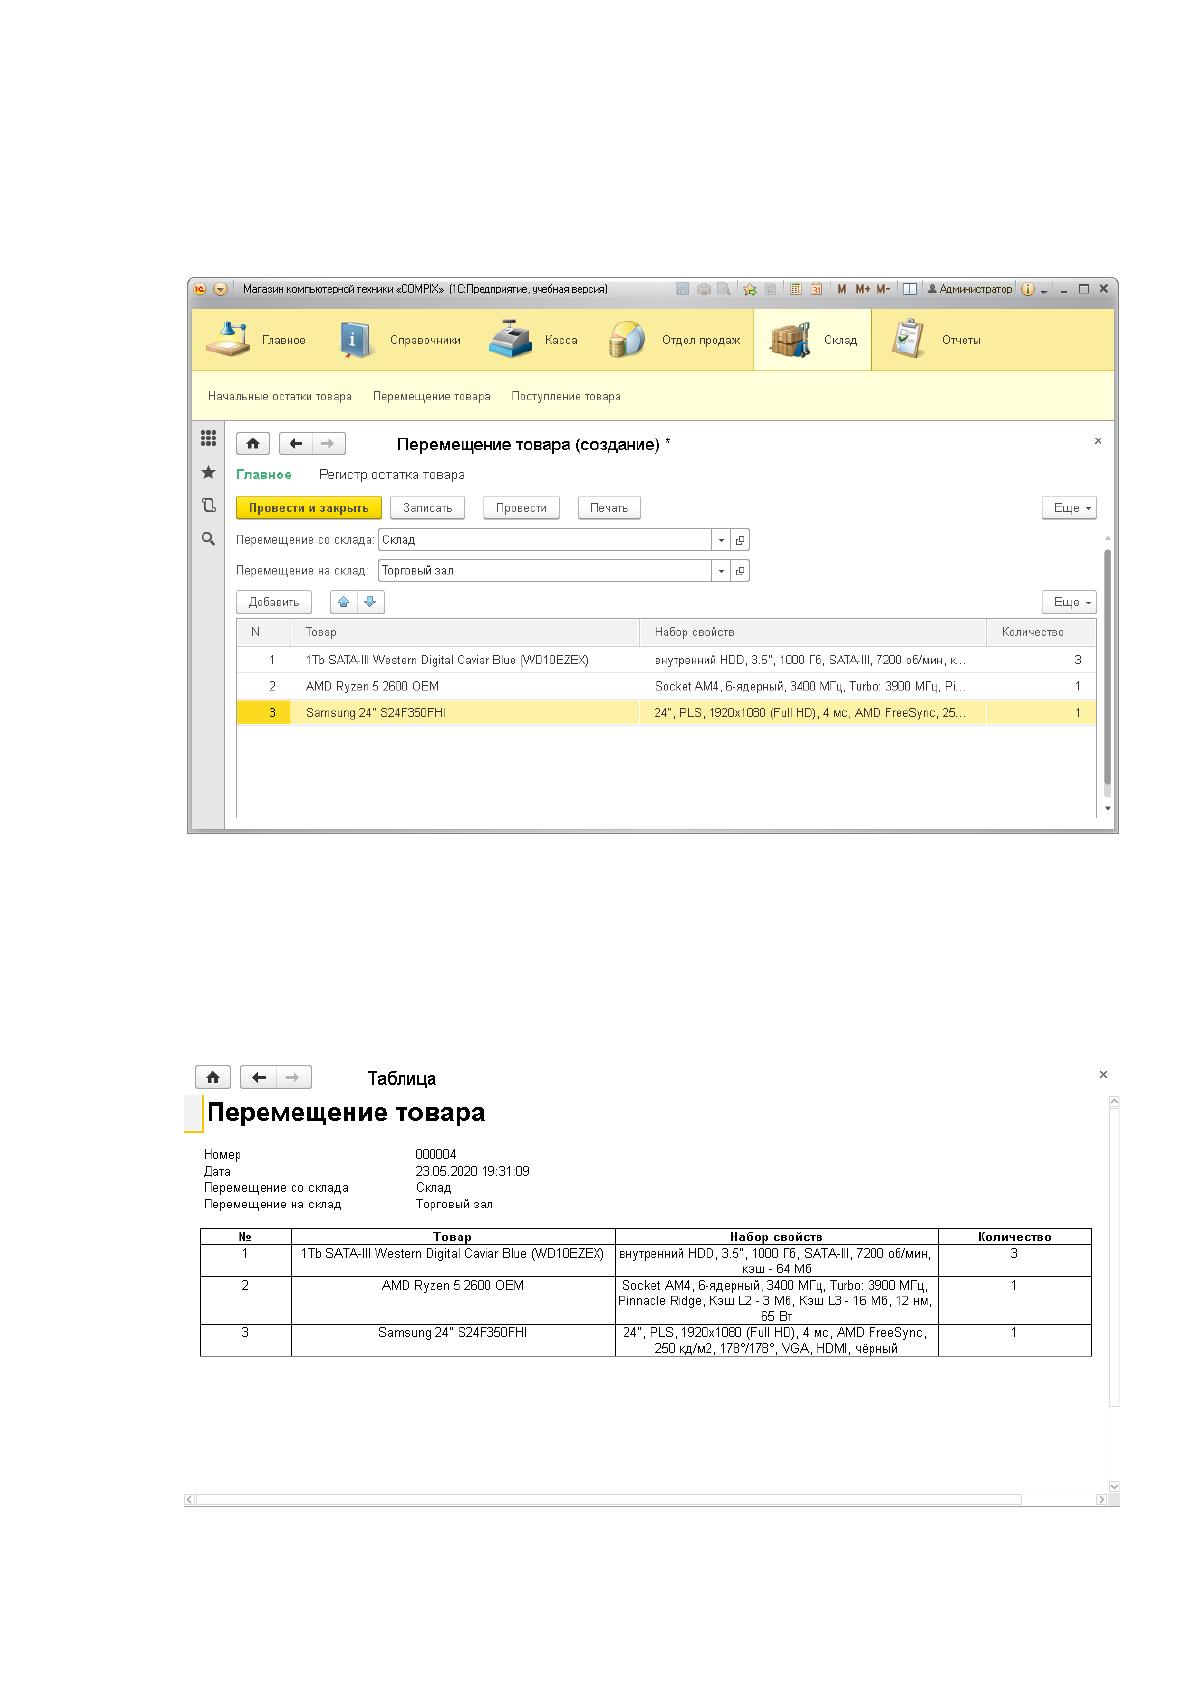Click the Добавить button

pos(274,602)
